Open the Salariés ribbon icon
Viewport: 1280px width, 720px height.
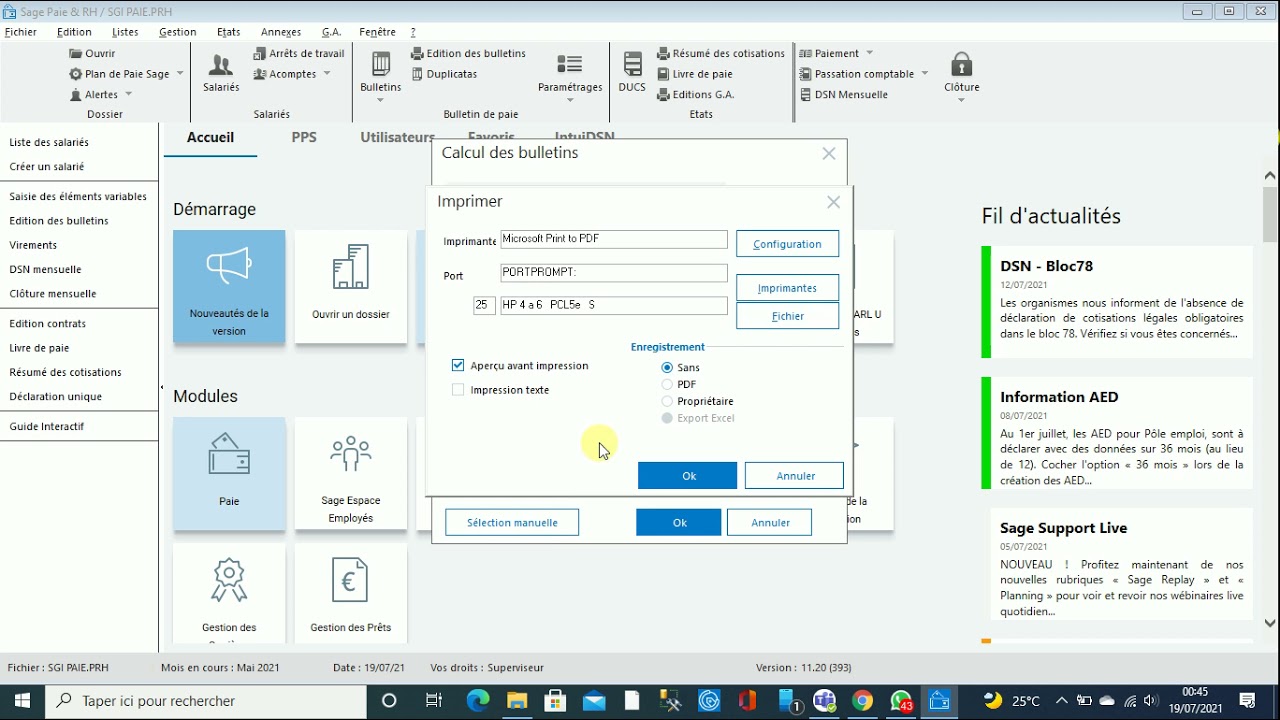coord(221,72)
